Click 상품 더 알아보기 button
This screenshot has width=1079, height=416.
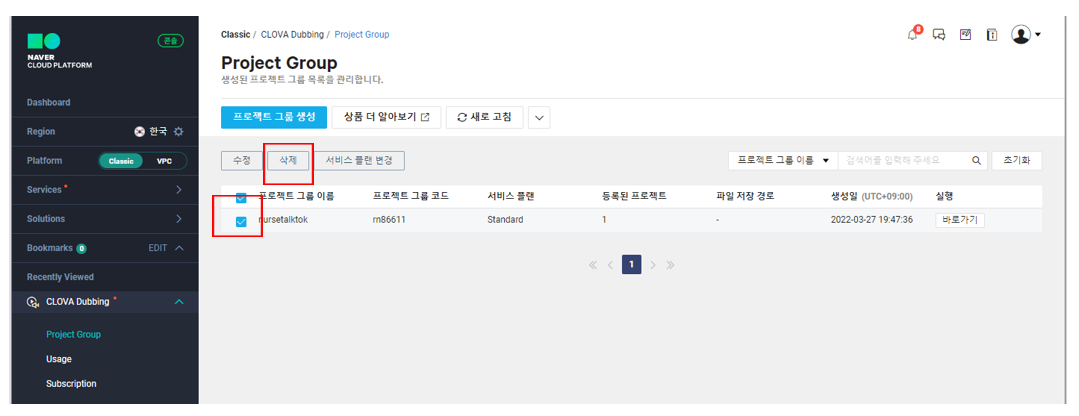[x=386, y=118]
